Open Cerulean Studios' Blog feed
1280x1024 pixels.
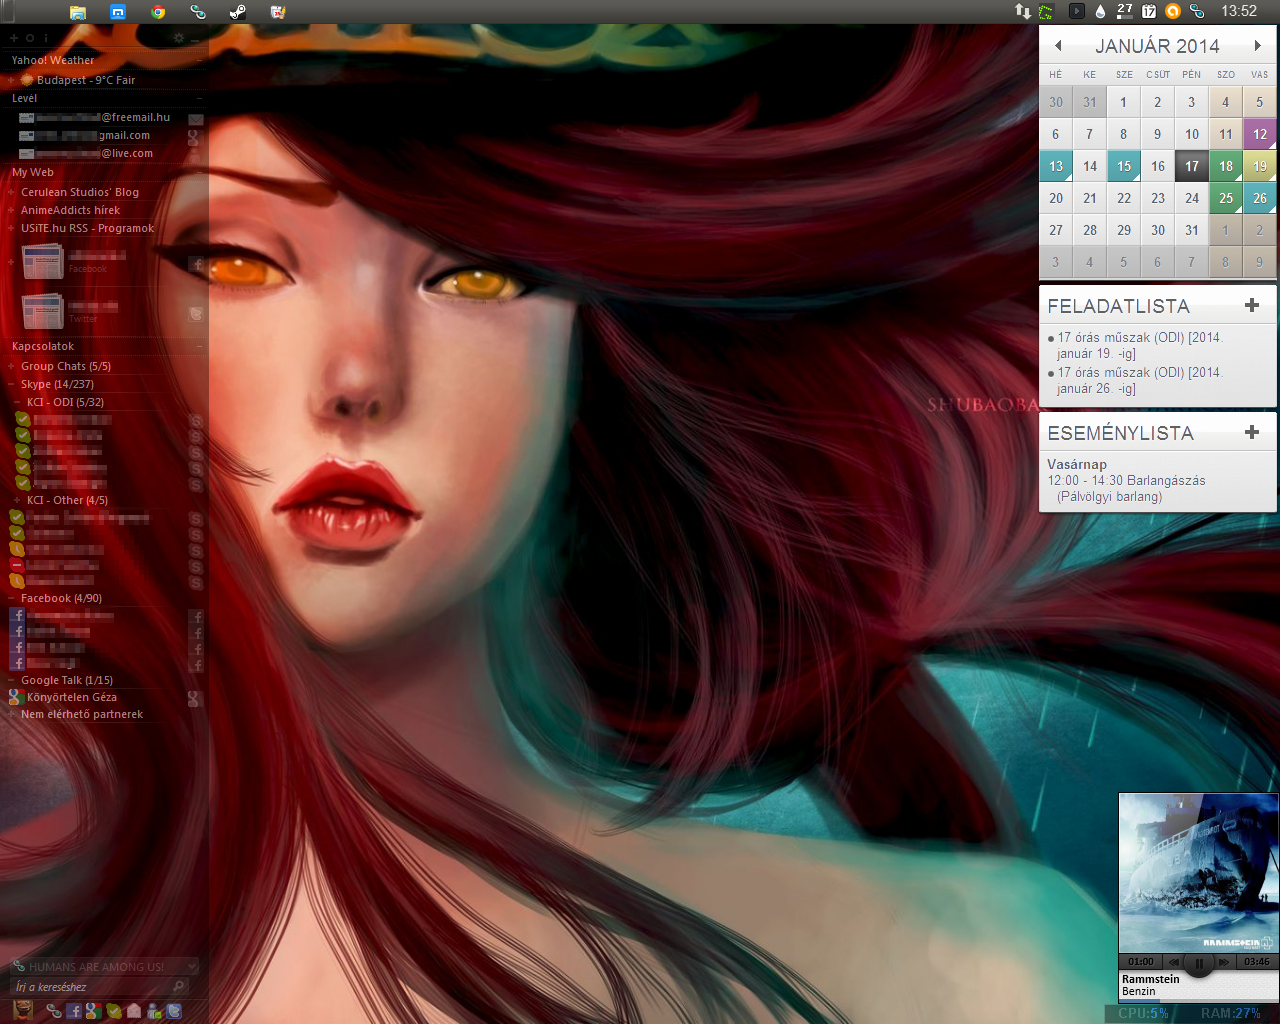pos(80,192)
